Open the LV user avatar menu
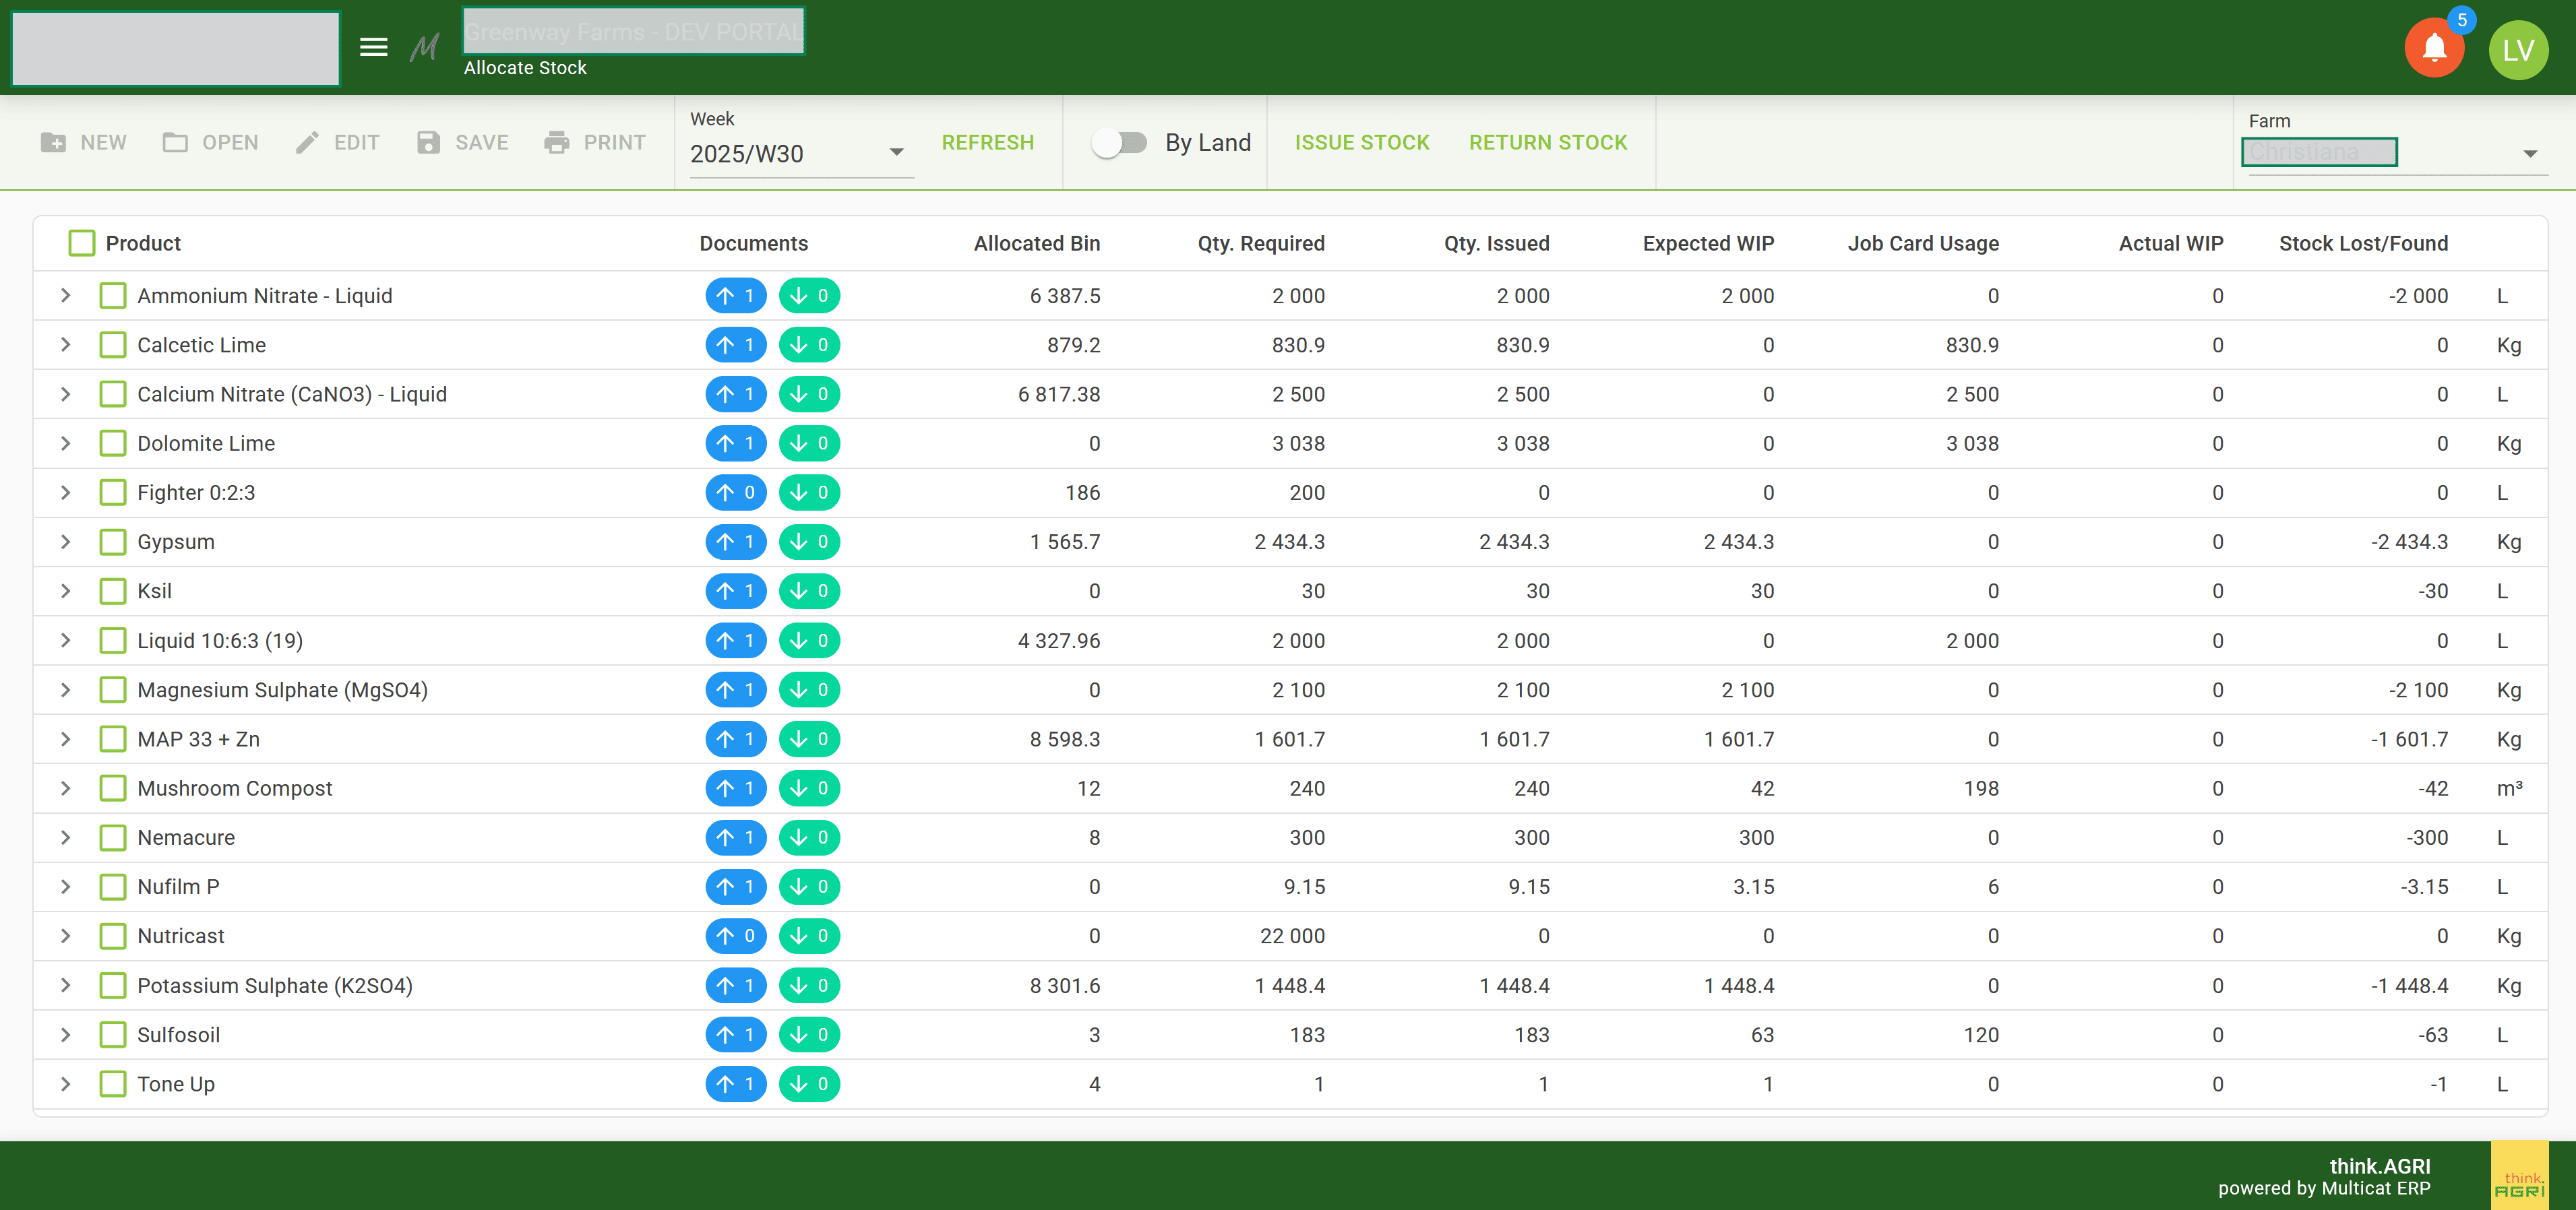The image size is (2576, 1210). [x=2517, y=50]
